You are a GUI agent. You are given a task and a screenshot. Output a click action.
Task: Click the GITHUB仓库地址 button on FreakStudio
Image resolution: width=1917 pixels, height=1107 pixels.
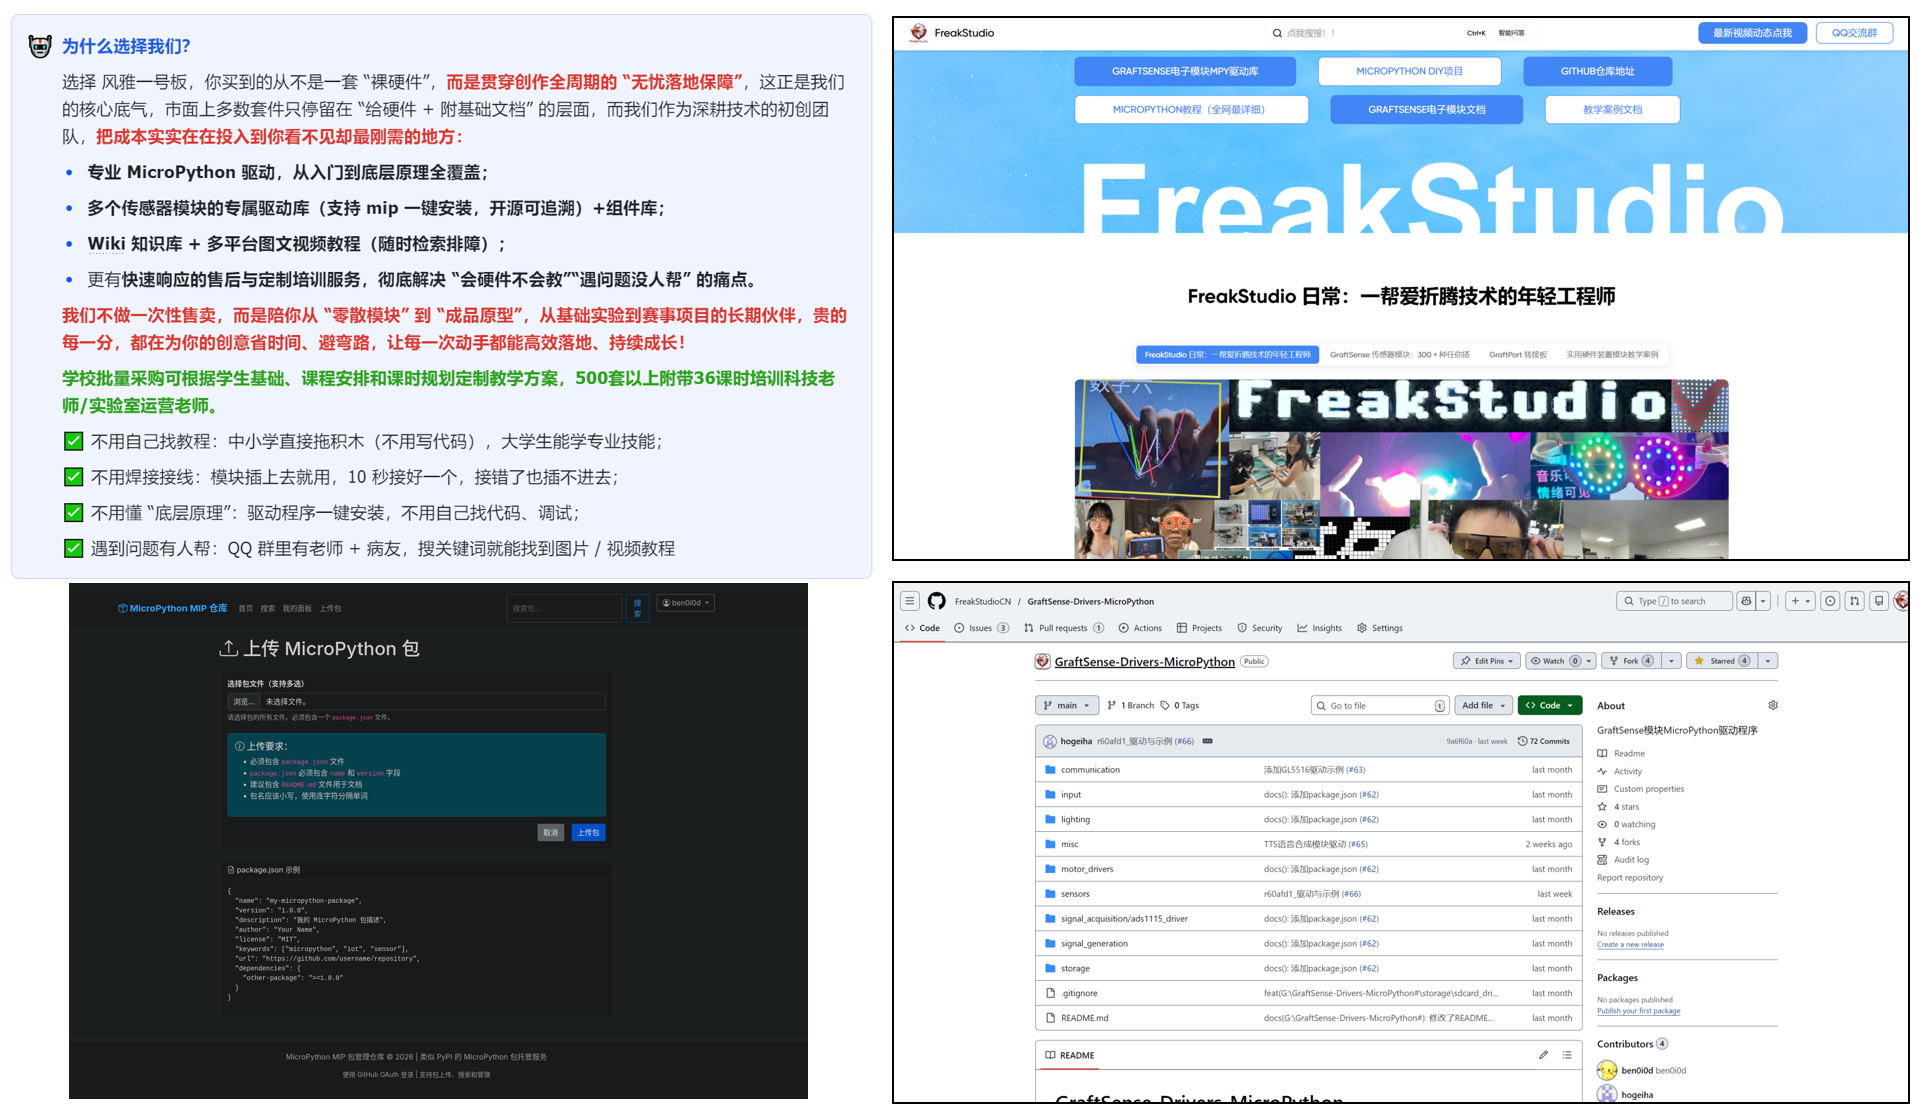1597,71
